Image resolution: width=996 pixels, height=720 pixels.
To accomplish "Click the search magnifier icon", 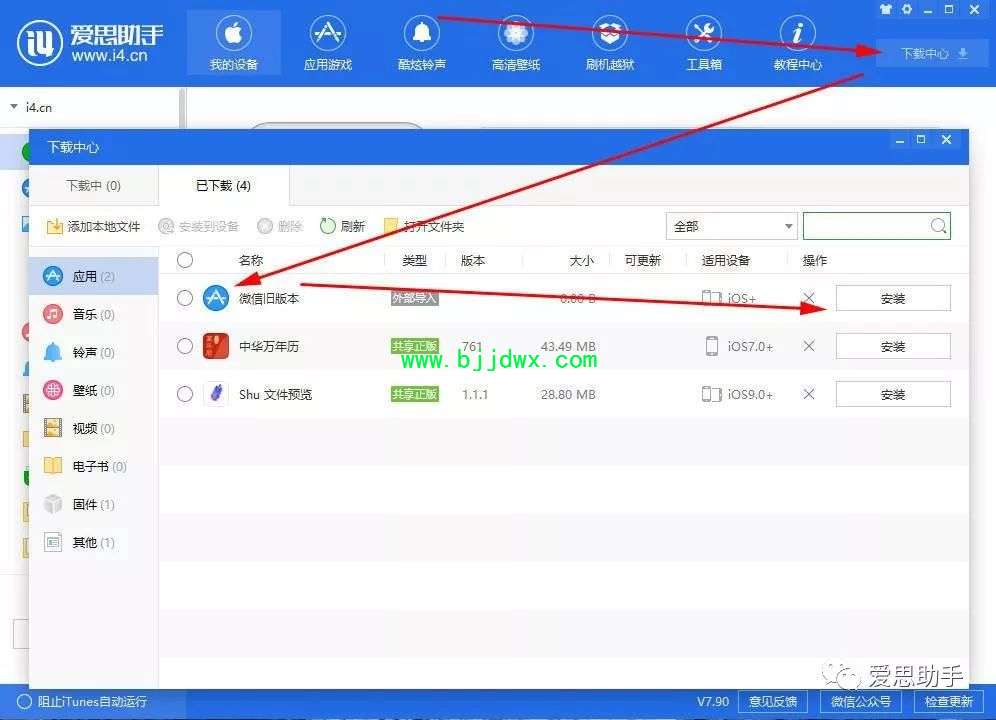I will pyautogui.click(x=939, y=226).
